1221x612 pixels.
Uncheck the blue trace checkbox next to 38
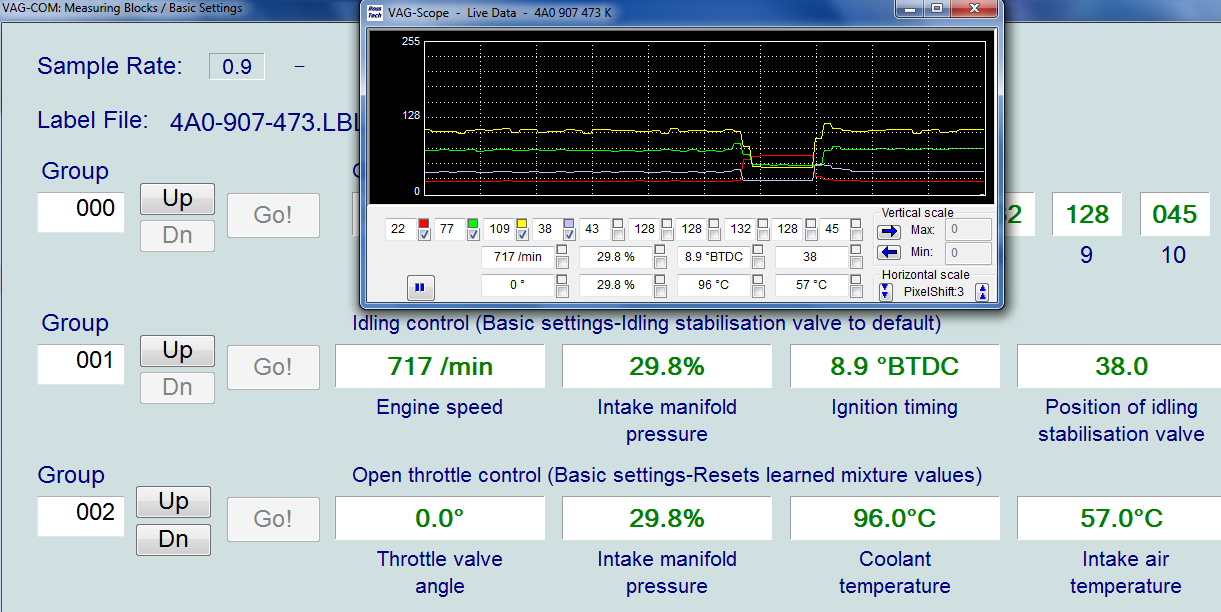(569, 235)
